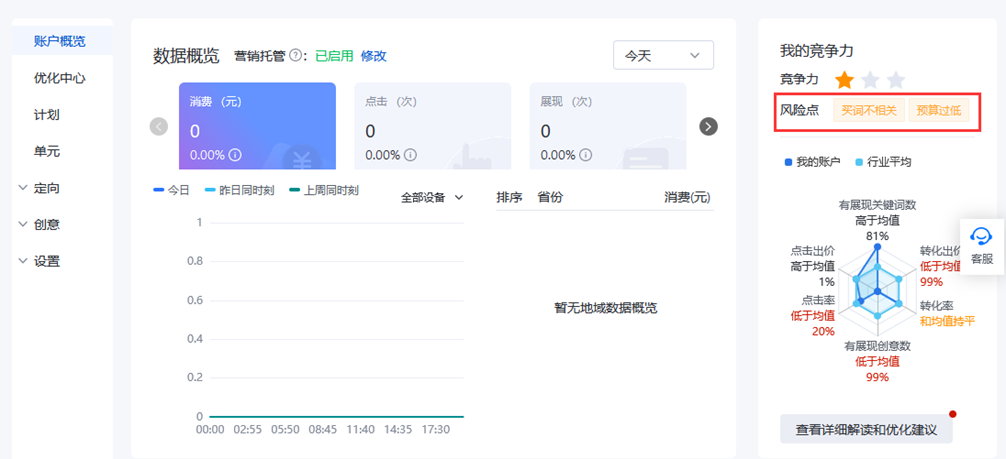
Task: Click the info icon in the 消费 card
Action: pos(235,155)
